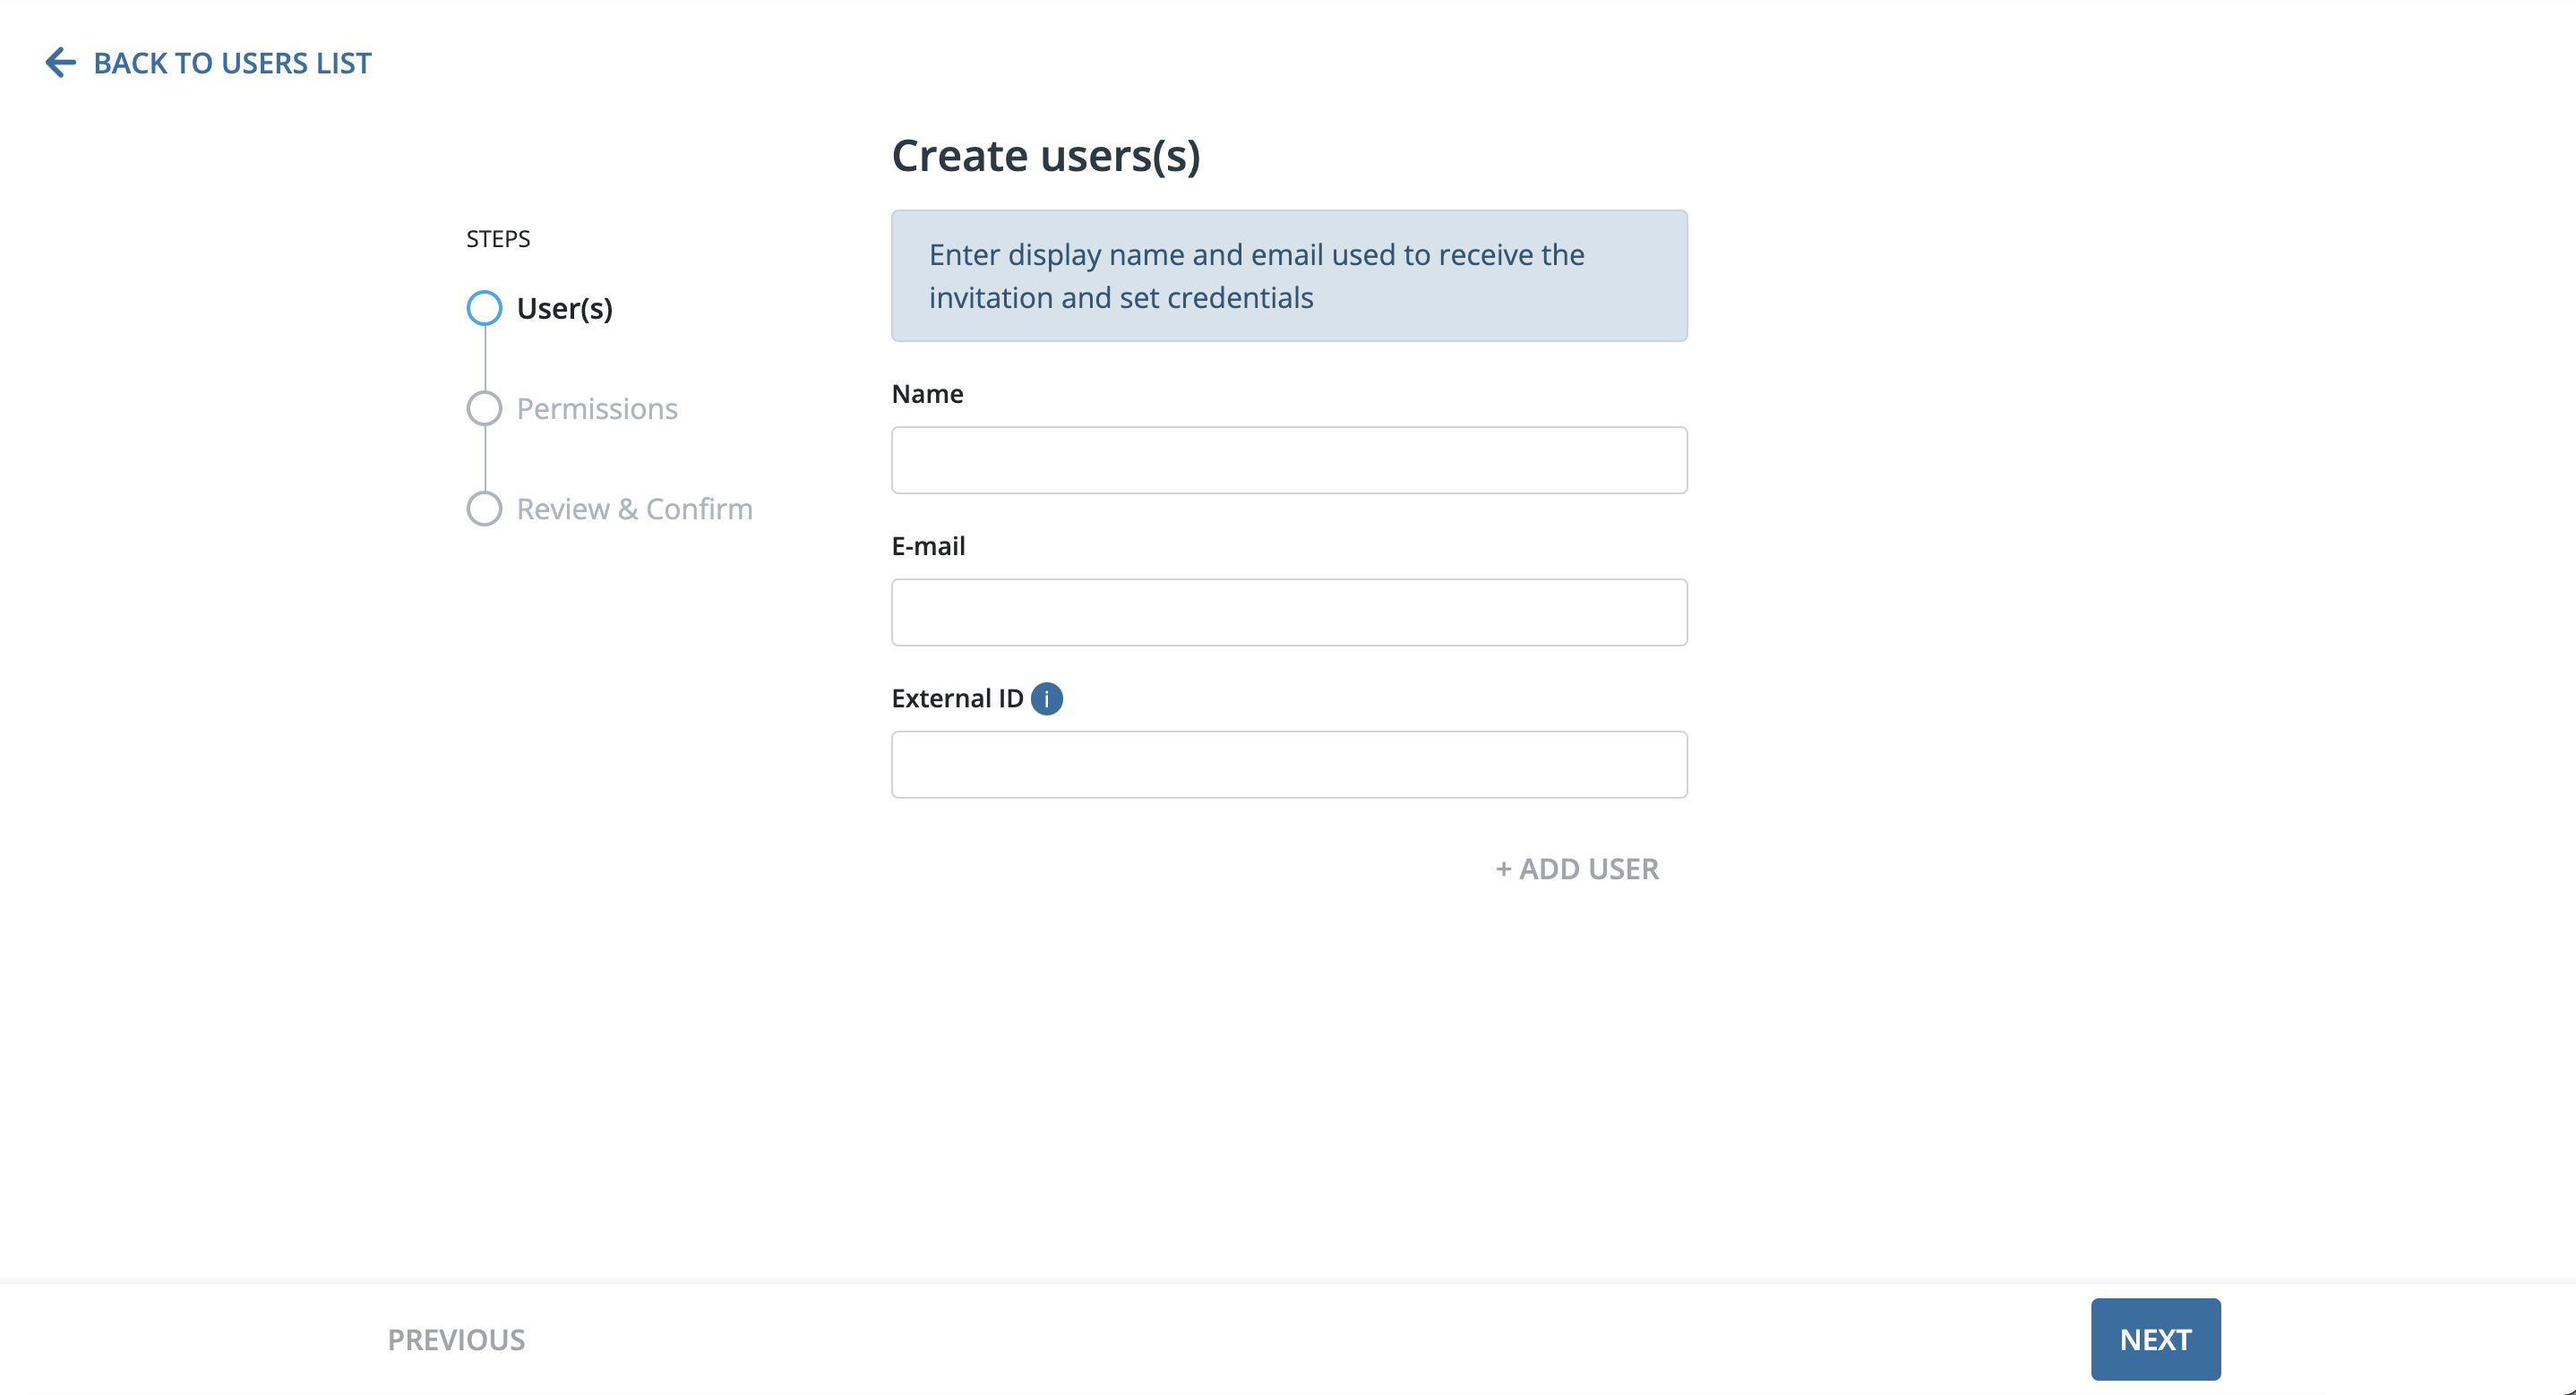Select the Permissions step circle
2576x1395 pixels.
click(484, 408)
